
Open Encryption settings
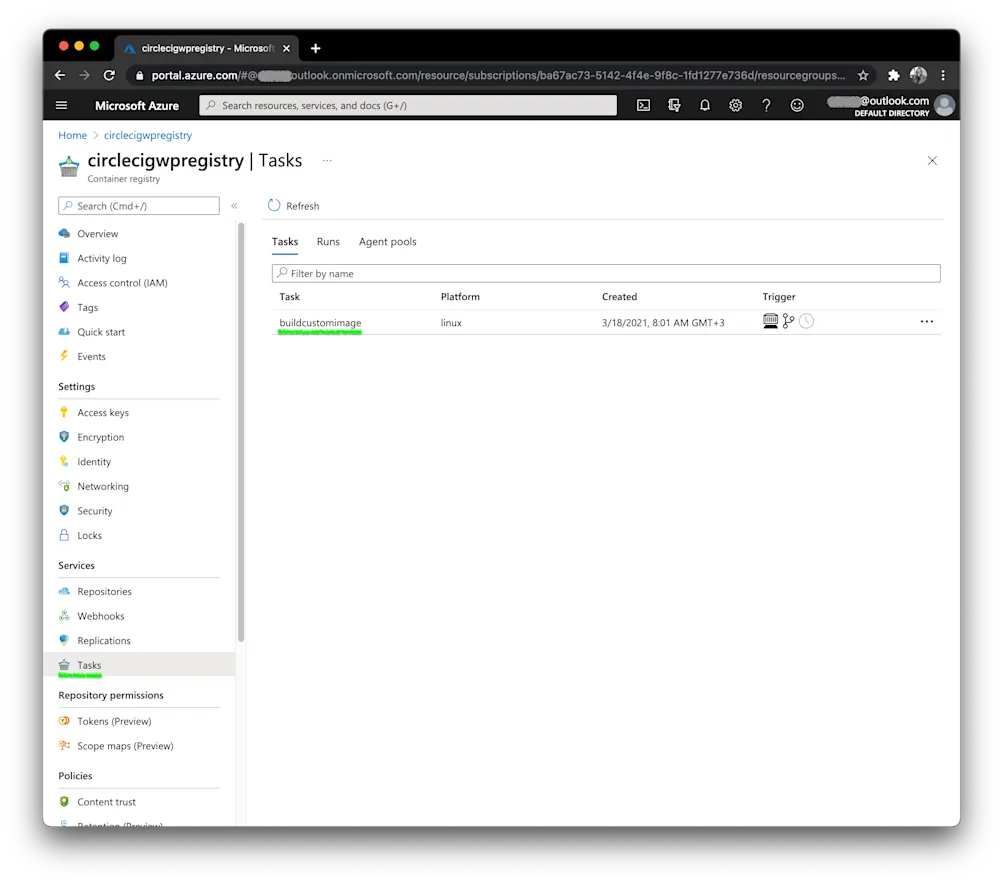[100, 438]
